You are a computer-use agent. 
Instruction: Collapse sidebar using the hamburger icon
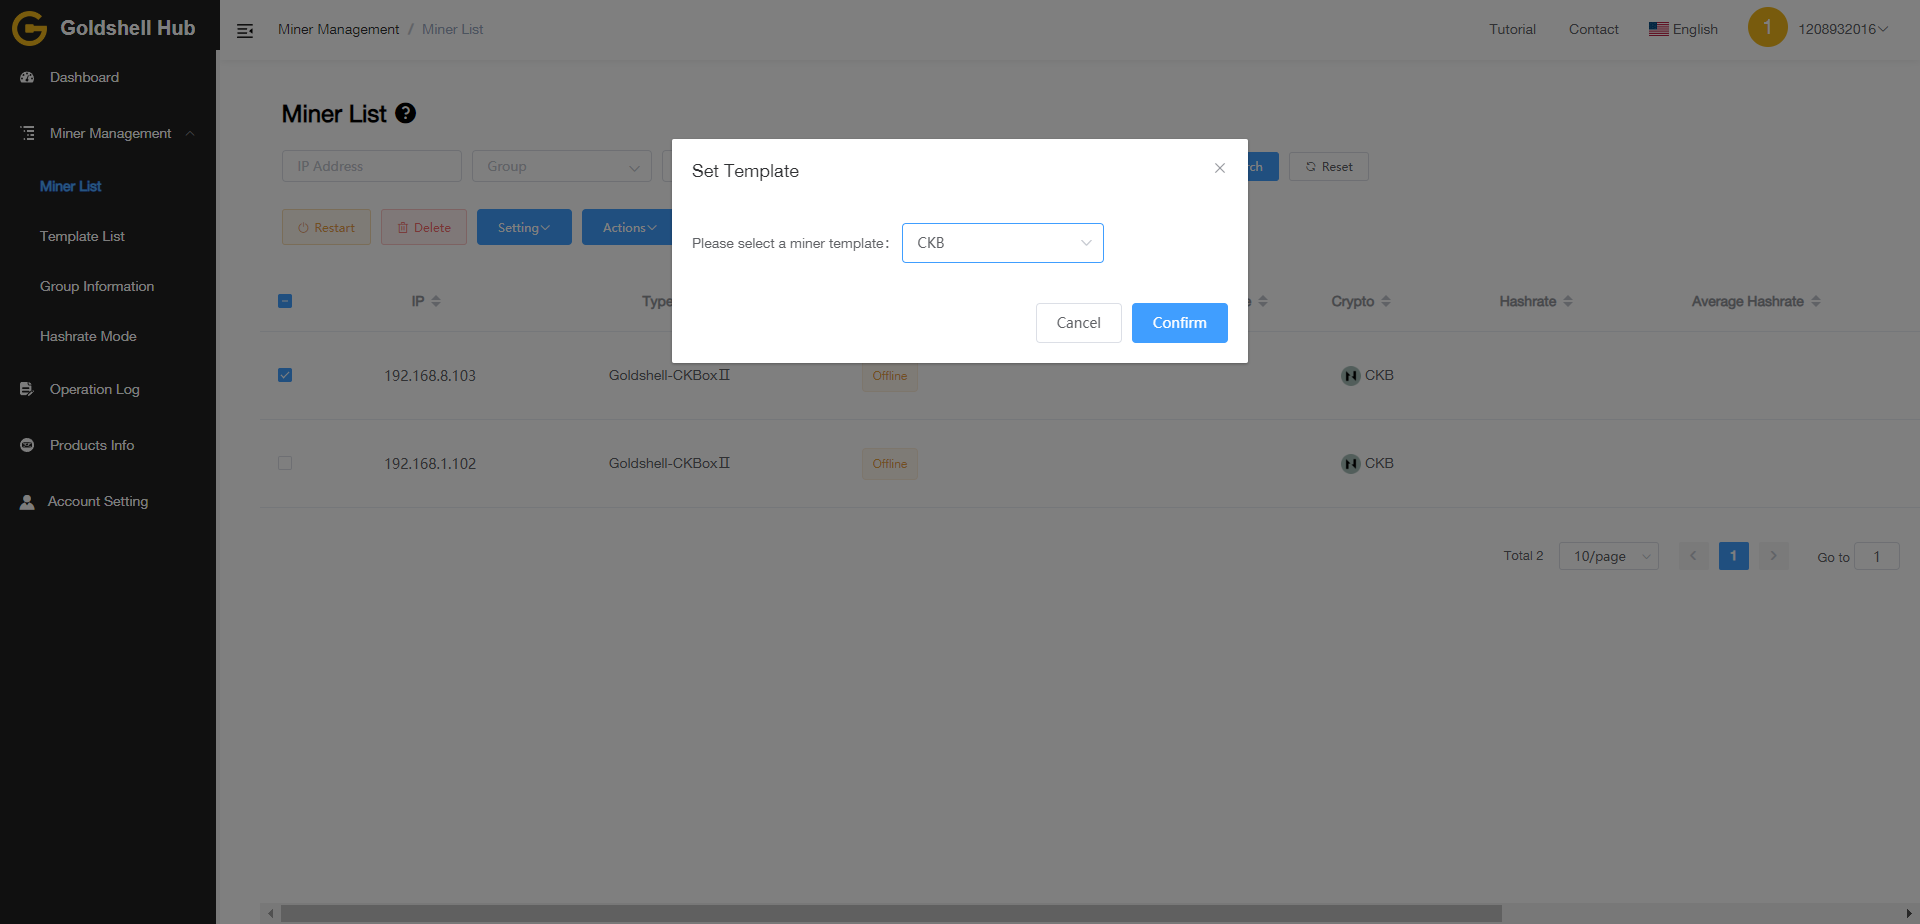tap(245, 31)
